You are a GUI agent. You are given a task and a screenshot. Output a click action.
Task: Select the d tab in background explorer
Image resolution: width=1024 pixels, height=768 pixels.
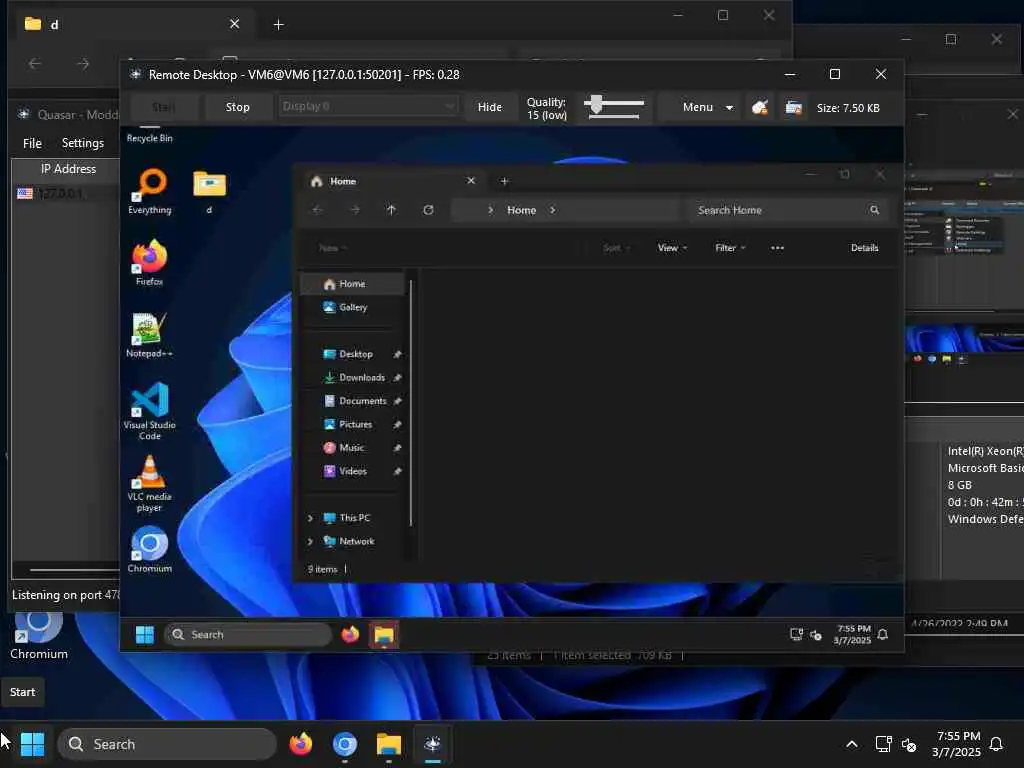point(133,24)
